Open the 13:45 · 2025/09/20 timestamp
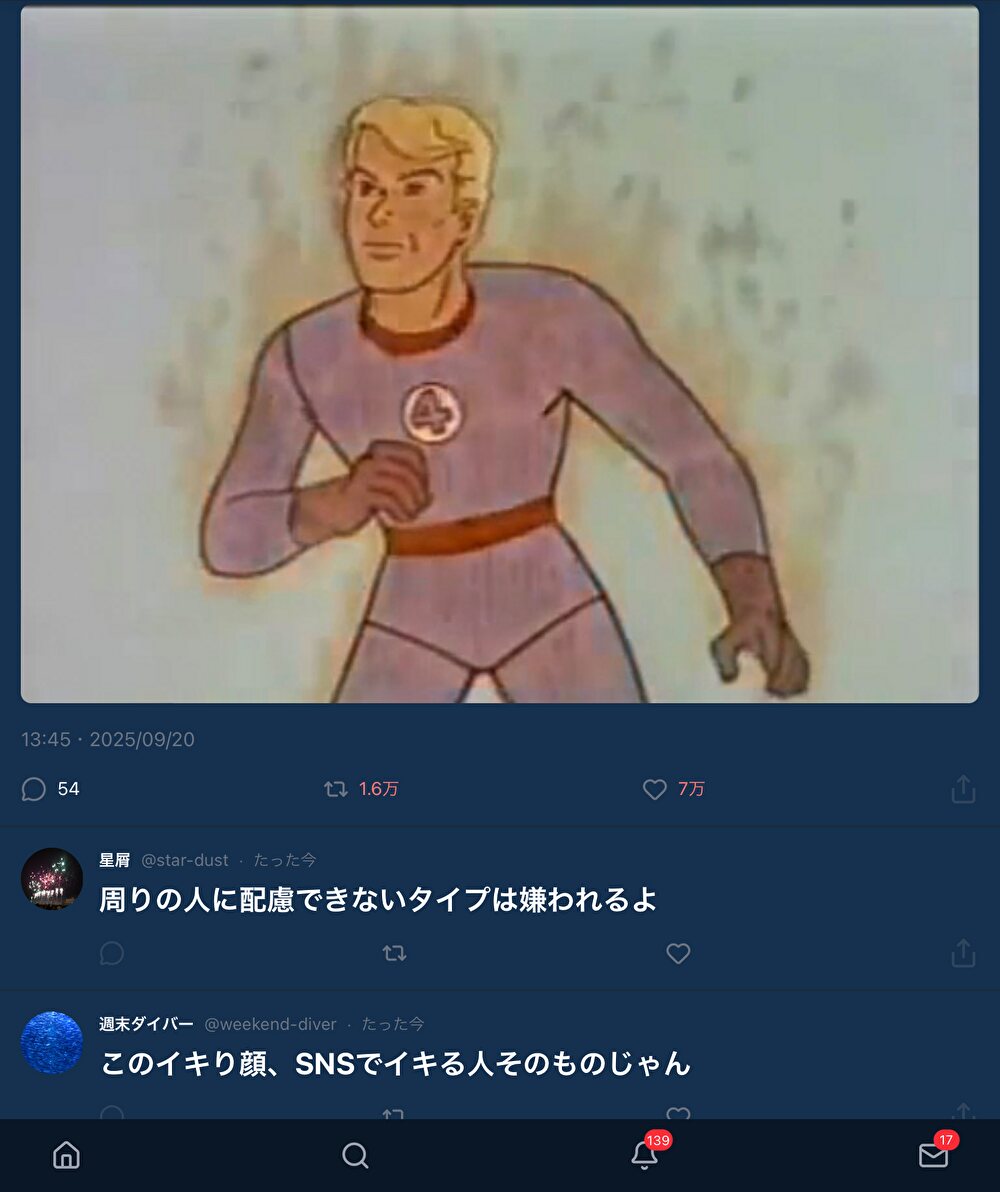The height and width of the screenshot is (1192, 1000). pyautogui.click(x=108, y=740)
